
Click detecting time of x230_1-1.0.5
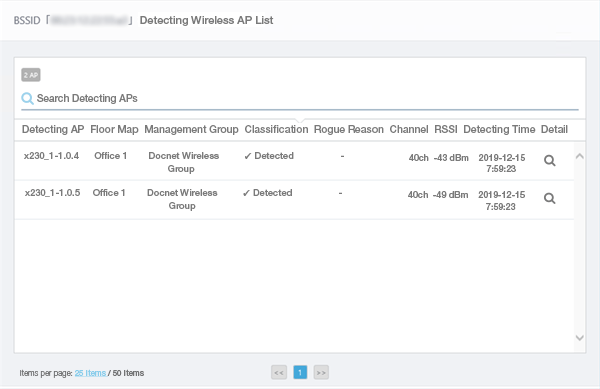point(501,200)
